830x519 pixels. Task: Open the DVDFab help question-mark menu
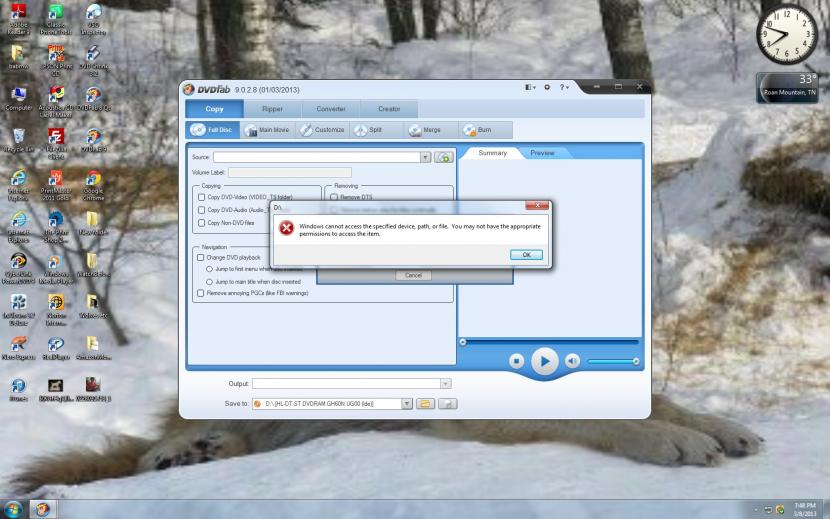564,87
